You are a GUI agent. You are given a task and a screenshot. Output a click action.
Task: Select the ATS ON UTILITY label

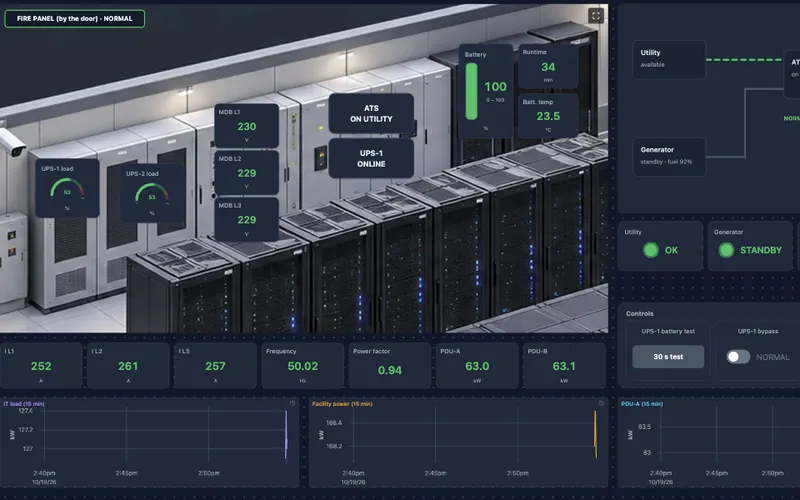(371, 113)
